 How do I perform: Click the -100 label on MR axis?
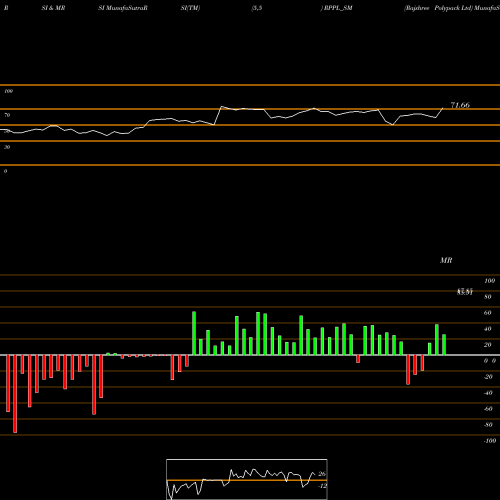coord(490,441)
